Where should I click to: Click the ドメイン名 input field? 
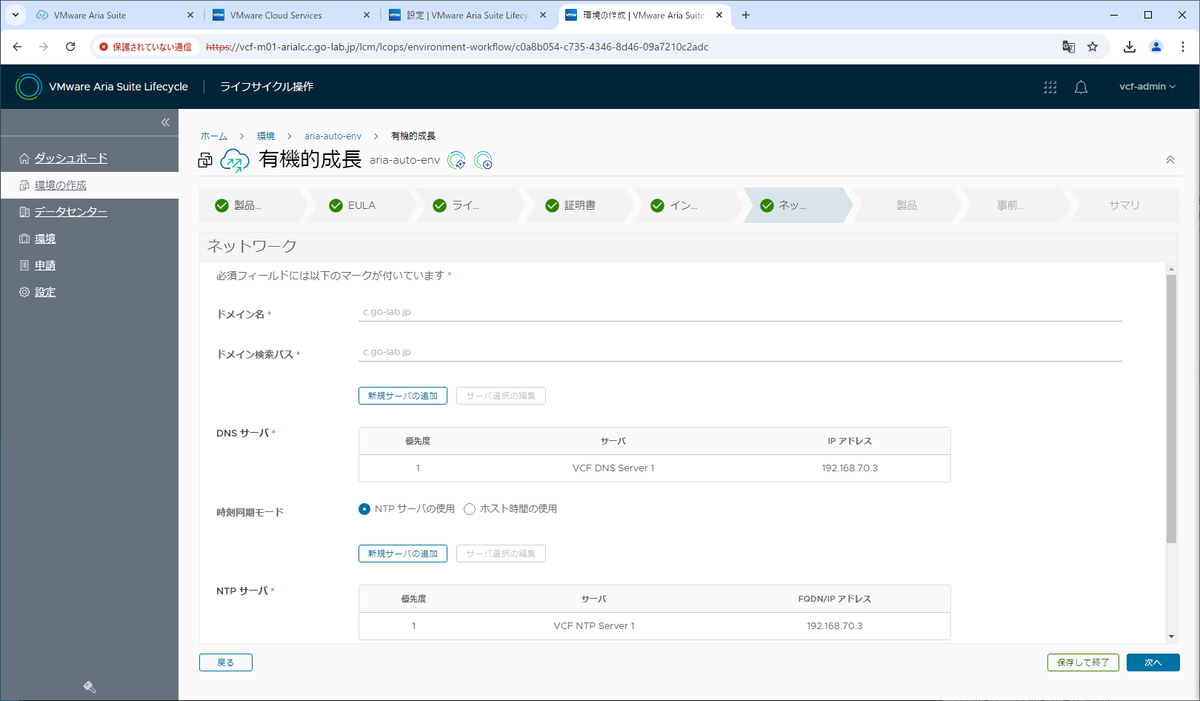coord(740,312)
